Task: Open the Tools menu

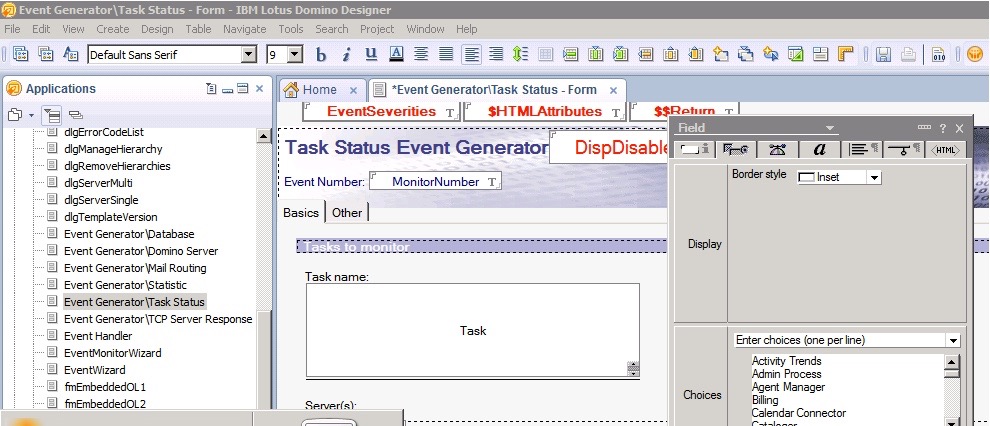Action: tap(290, 29)
